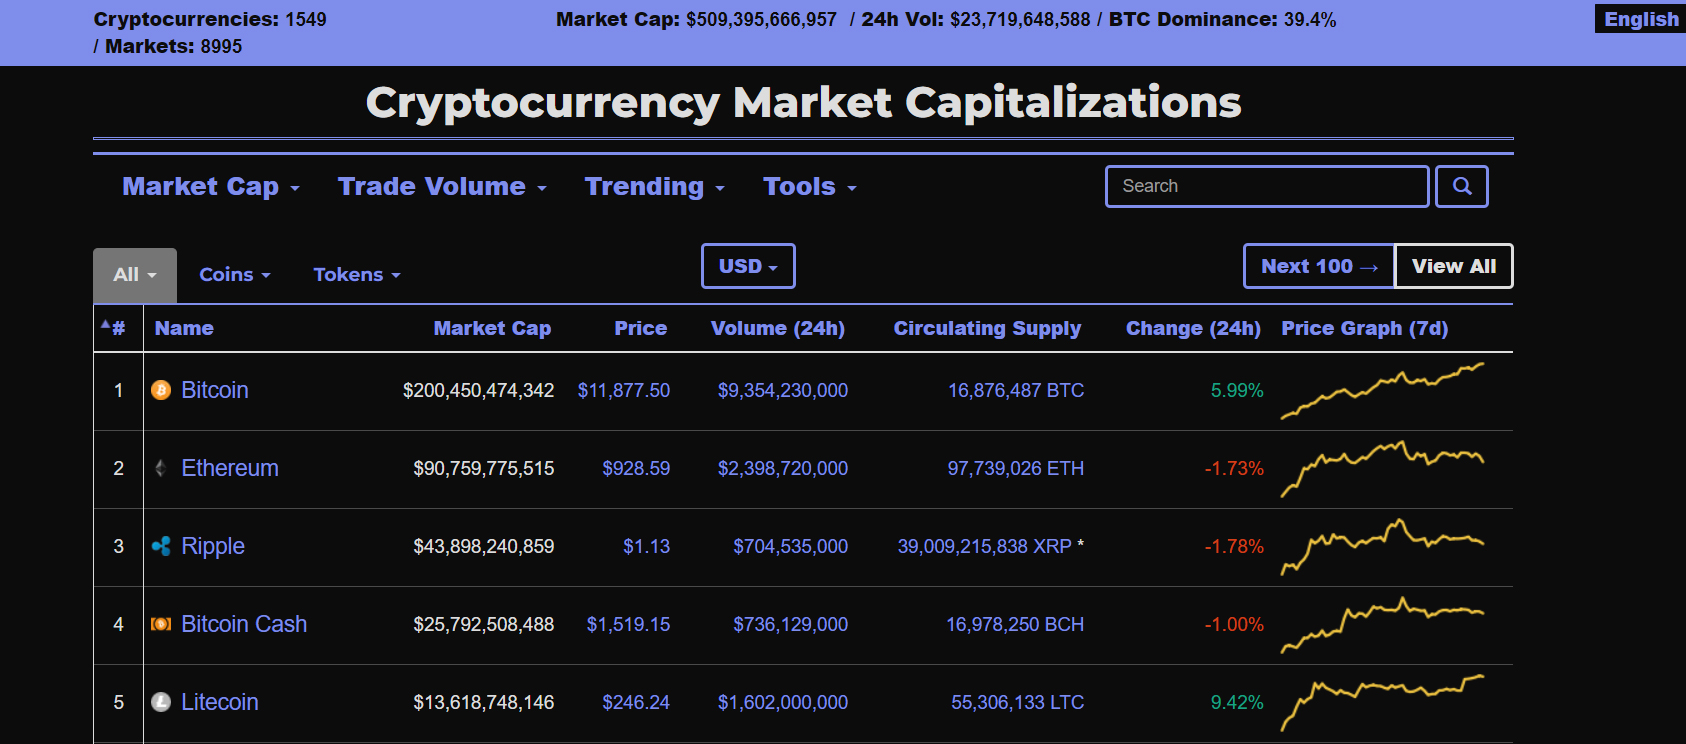Open Ethereum 7-day price graph
Screen dimensions: 1686x744
(x=1383, y=468)
